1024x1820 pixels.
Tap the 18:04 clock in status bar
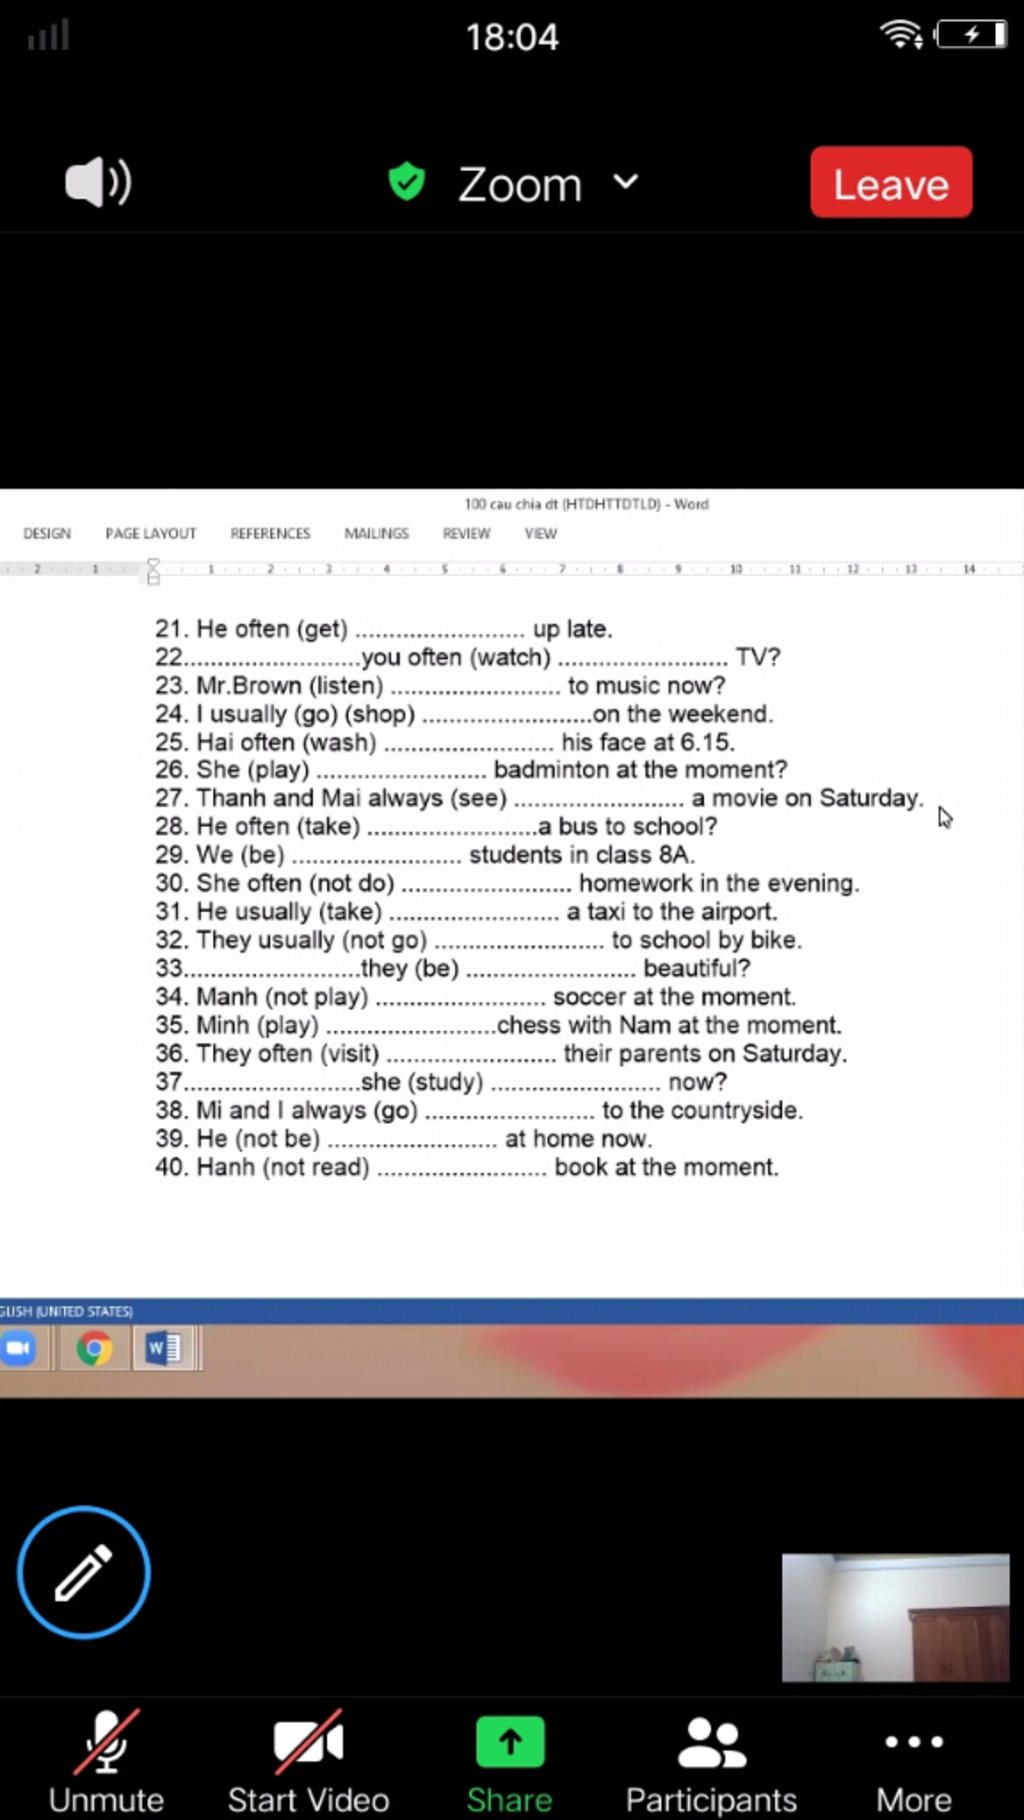tap(512, 37)
